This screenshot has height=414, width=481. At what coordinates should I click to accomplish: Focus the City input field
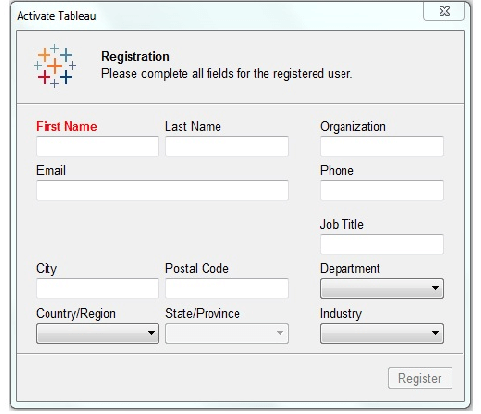[97, 288]
